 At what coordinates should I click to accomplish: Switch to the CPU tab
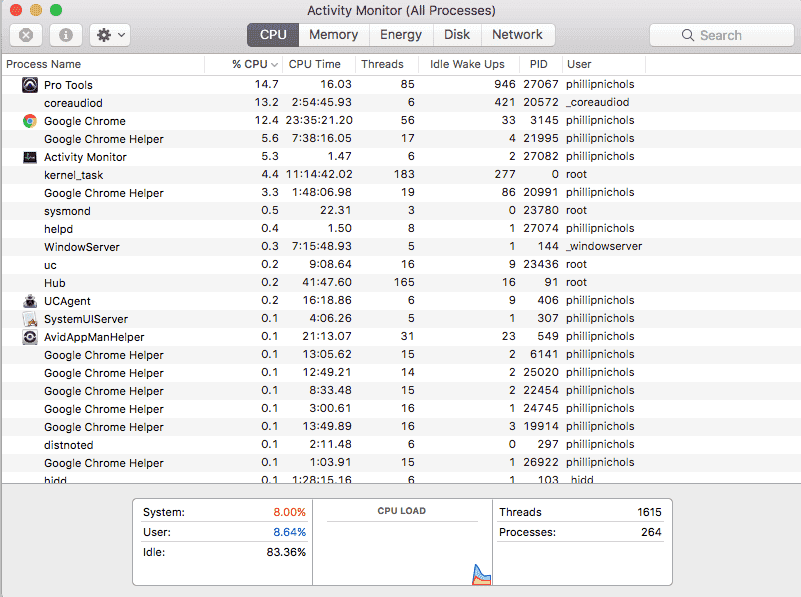click(x=273, y=35)
